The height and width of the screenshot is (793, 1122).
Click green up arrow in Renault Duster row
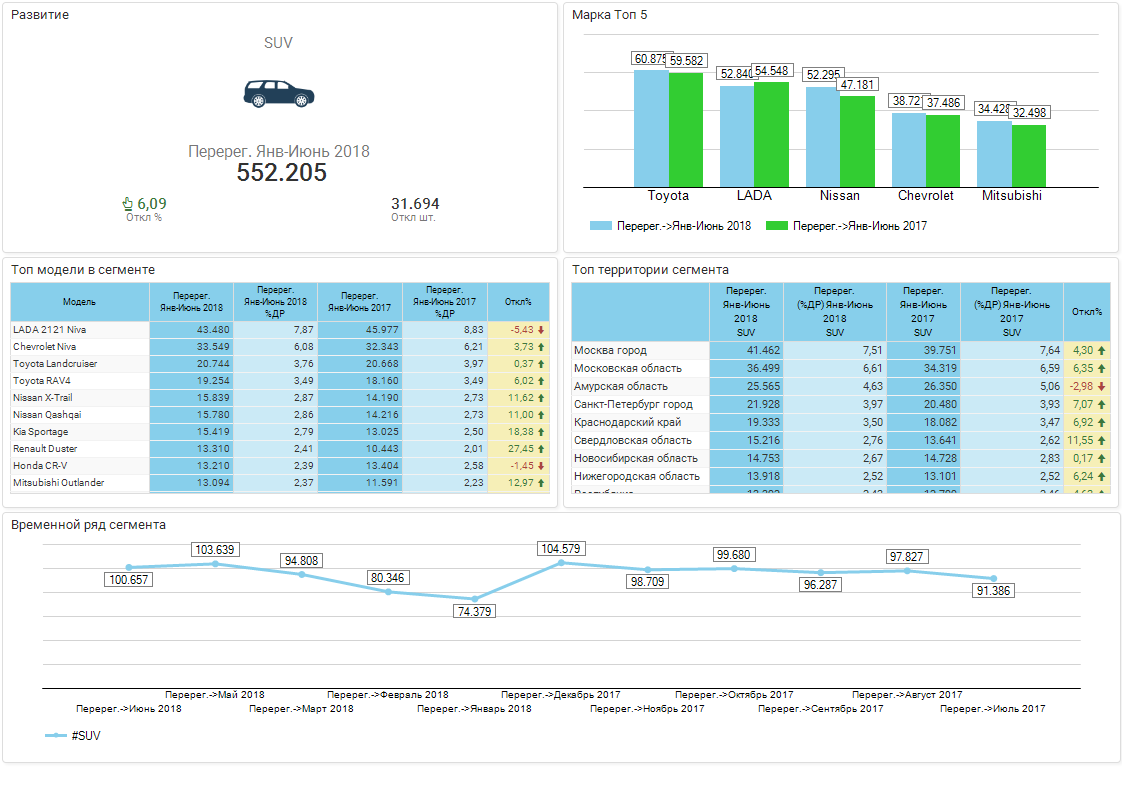click(x=541, y=449)
